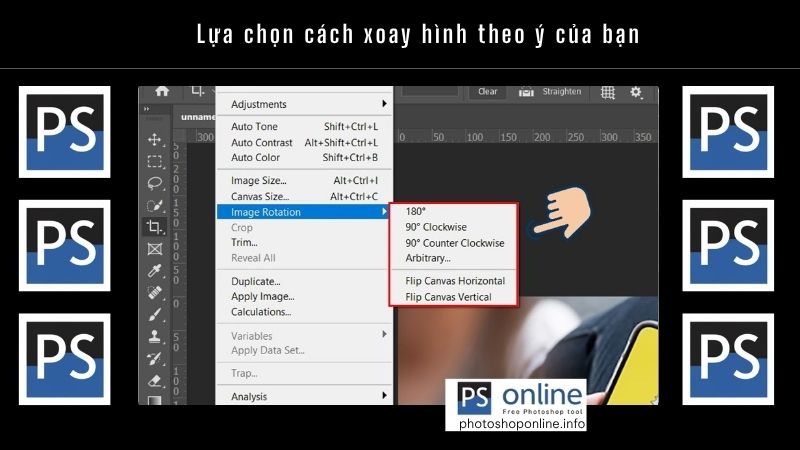The width and height of the screenshot is (800, 450).
Task: Select the Rectangular Marquee tool
Action: click(x=155, y=162)
